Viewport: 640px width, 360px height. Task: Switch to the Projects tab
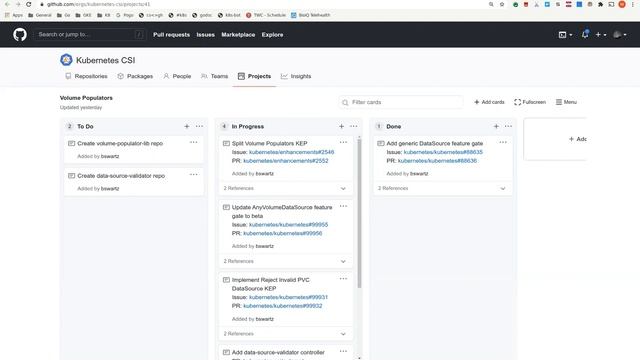(254, 76)
